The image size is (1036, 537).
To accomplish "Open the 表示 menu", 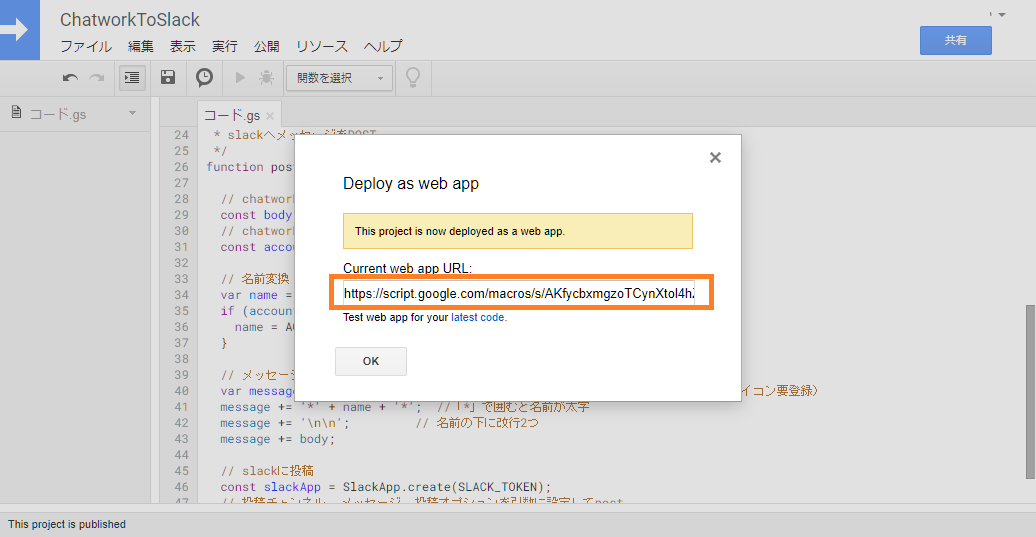I will [182, 46].
